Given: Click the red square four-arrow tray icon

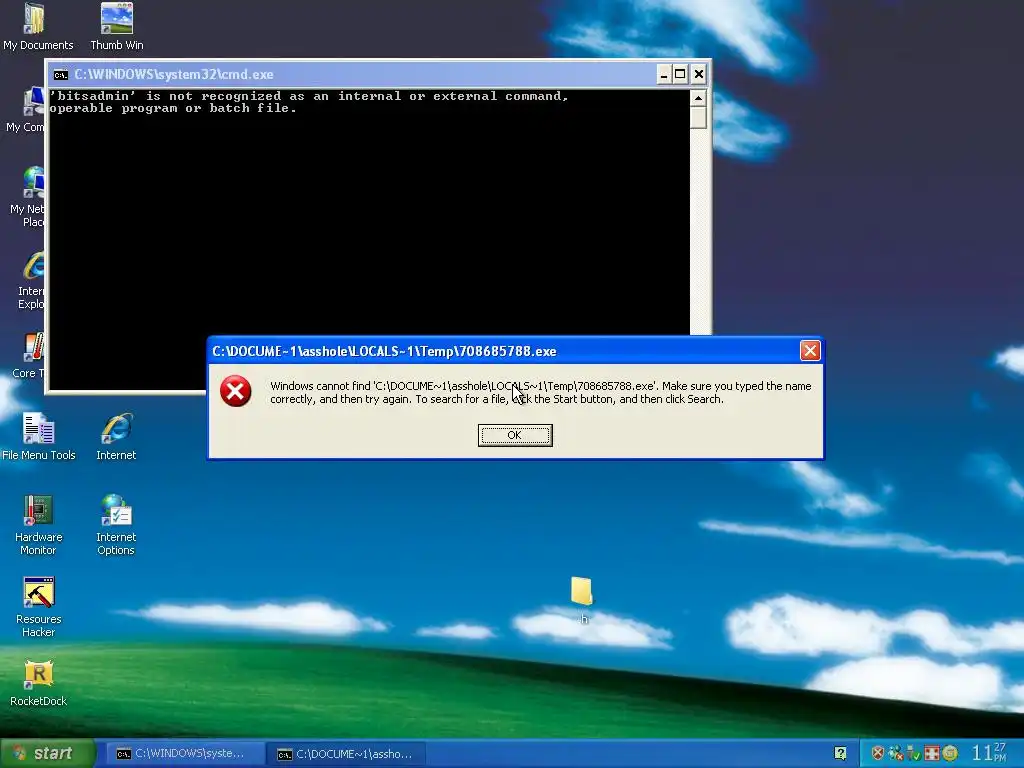Looking at the screenshot, I should coord(932,753).
